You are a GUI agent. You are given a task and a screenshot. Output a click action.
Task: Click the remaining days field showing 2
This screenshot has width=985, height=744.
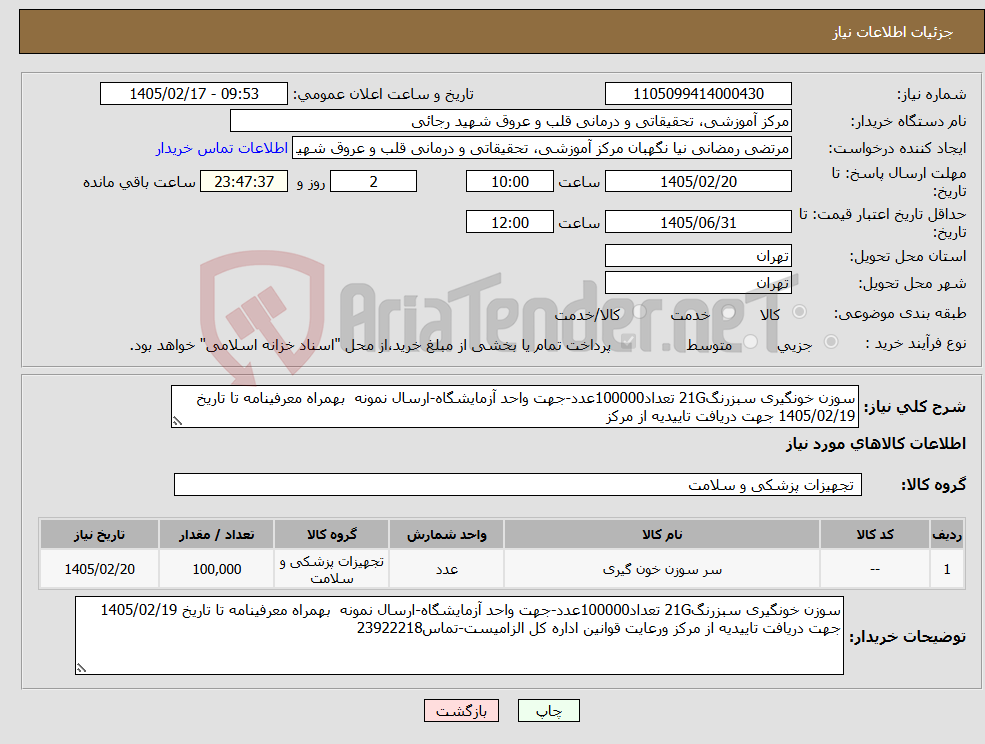[x=373, y=182]
